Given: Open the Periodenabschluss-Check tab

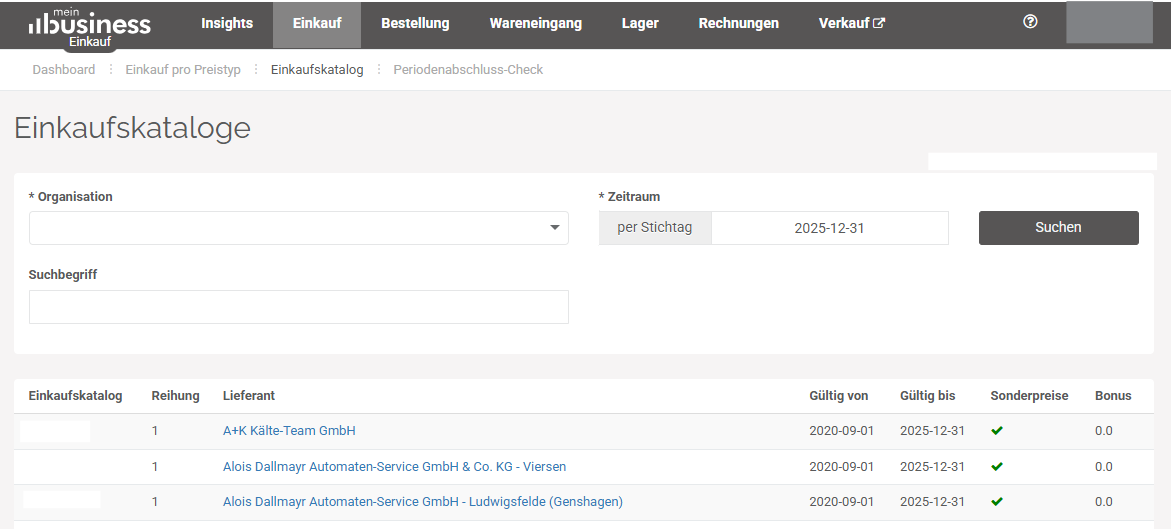Looking at the screenshot, I should [x=468, y=69].
